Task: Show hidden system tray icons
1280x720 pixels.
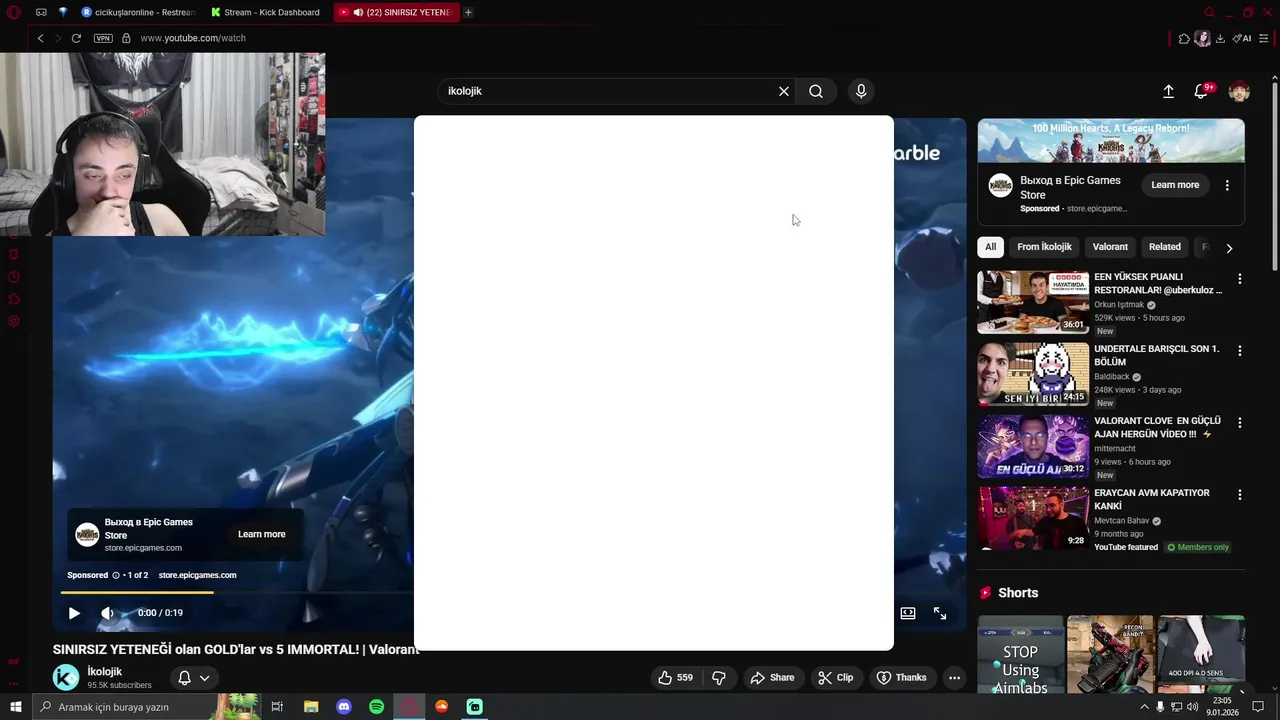Action: pyautogui.click(x=1144, y=707)
